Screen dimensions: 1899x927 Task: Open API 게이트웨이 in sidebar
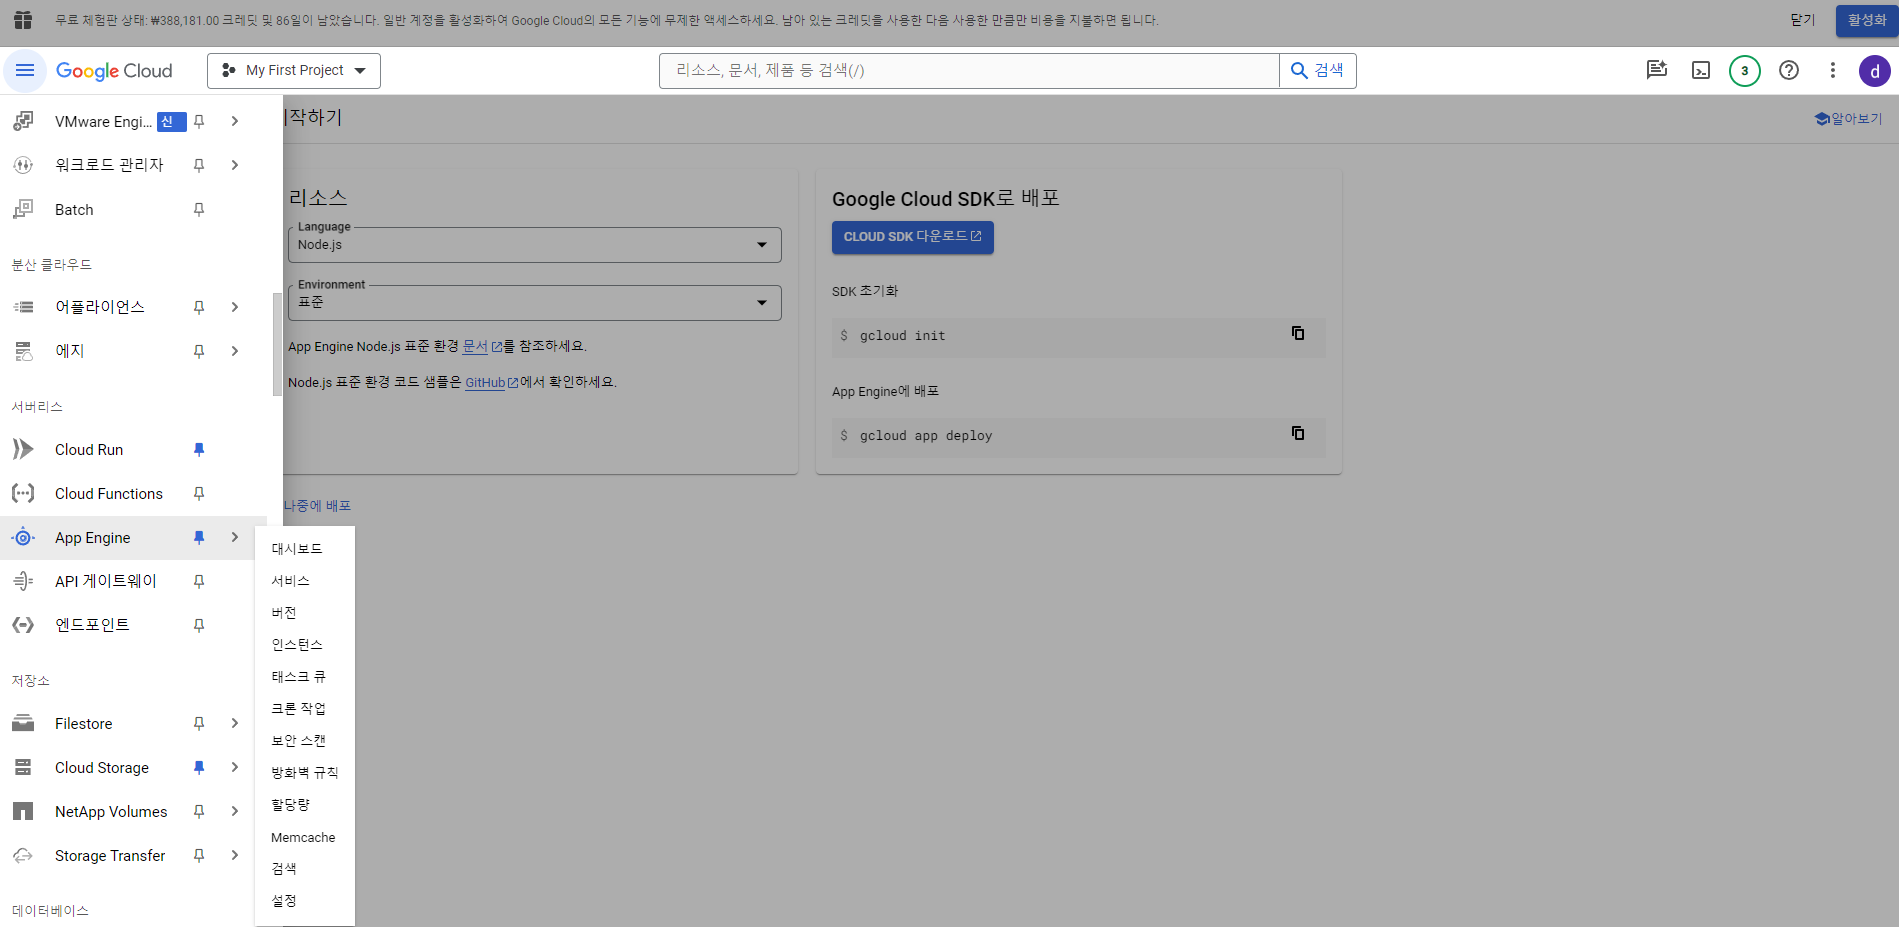pyautogui.click(x=106, y=581)
